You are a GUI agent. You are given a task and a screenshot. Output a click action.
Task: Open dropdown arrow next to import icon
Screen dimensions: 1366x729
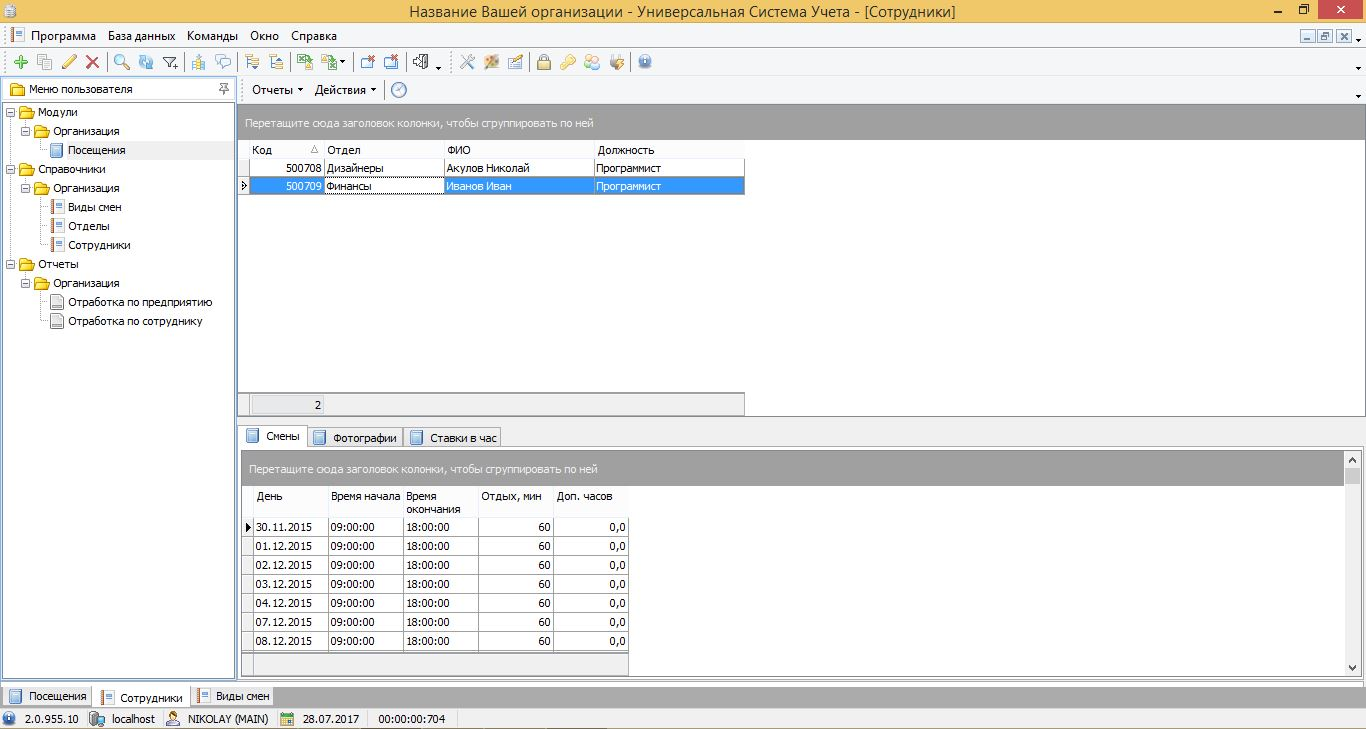(343, 62)
